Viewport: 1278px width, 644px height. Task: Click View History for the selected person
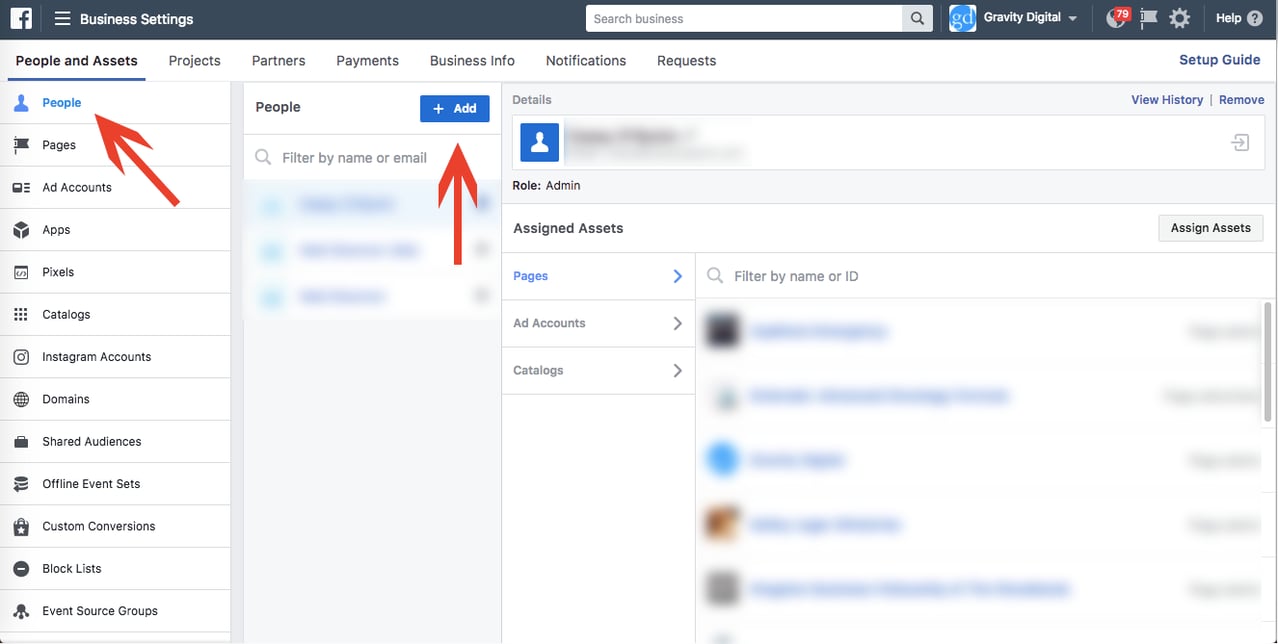[1167, 99]
